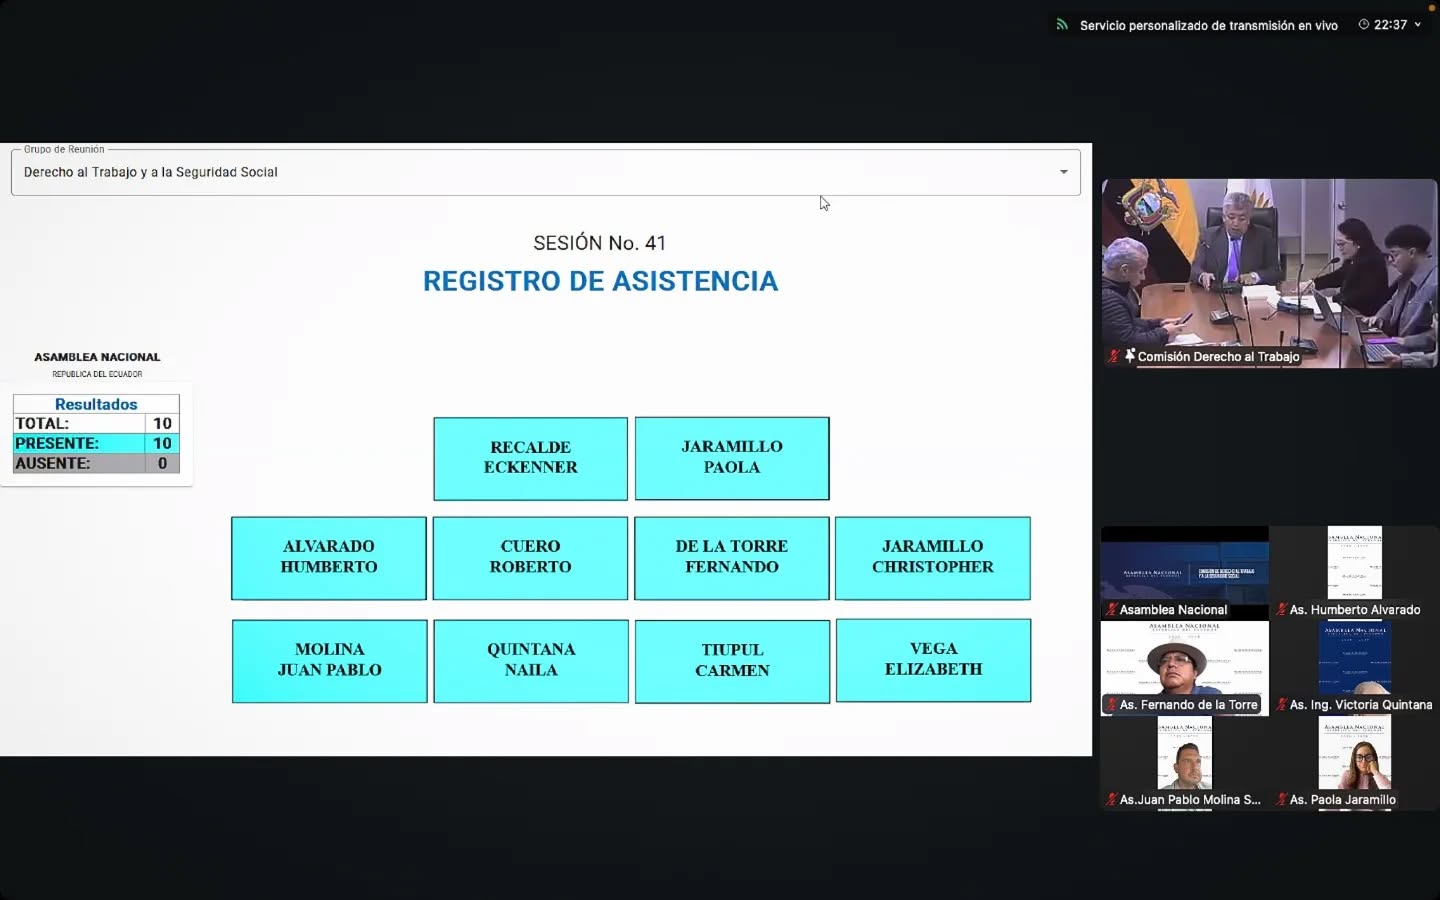Click the TIUPUL CARMEN attendance tile
Image resolution: width=1440 pixels, height=900 pixels.
(x=732, y=661)
